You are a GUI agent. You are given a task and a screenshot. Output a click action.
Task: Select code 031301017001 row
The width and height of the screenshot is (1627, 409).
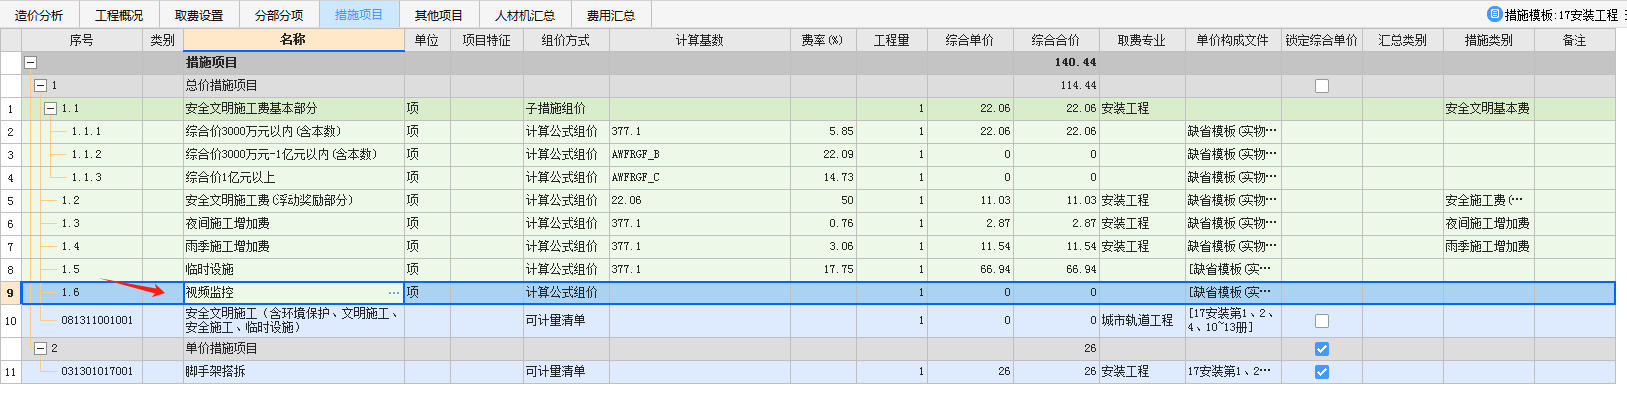tap(97, 371)
